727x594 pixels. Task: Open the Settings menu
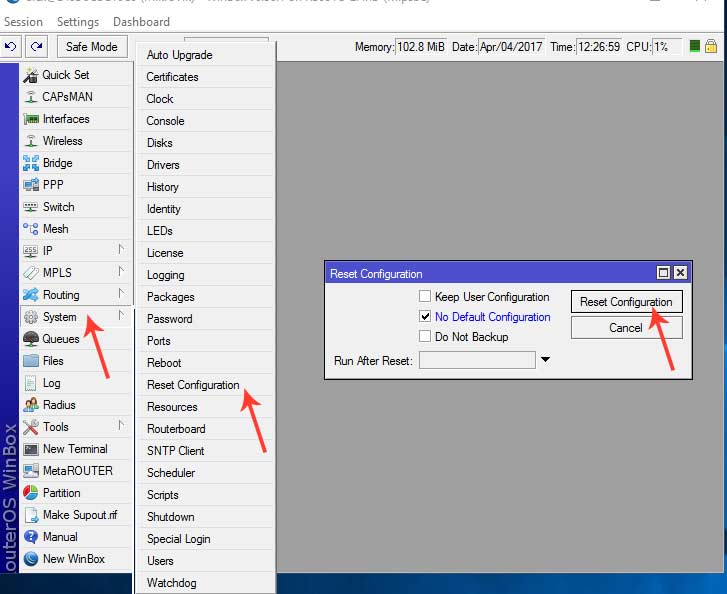78,22
